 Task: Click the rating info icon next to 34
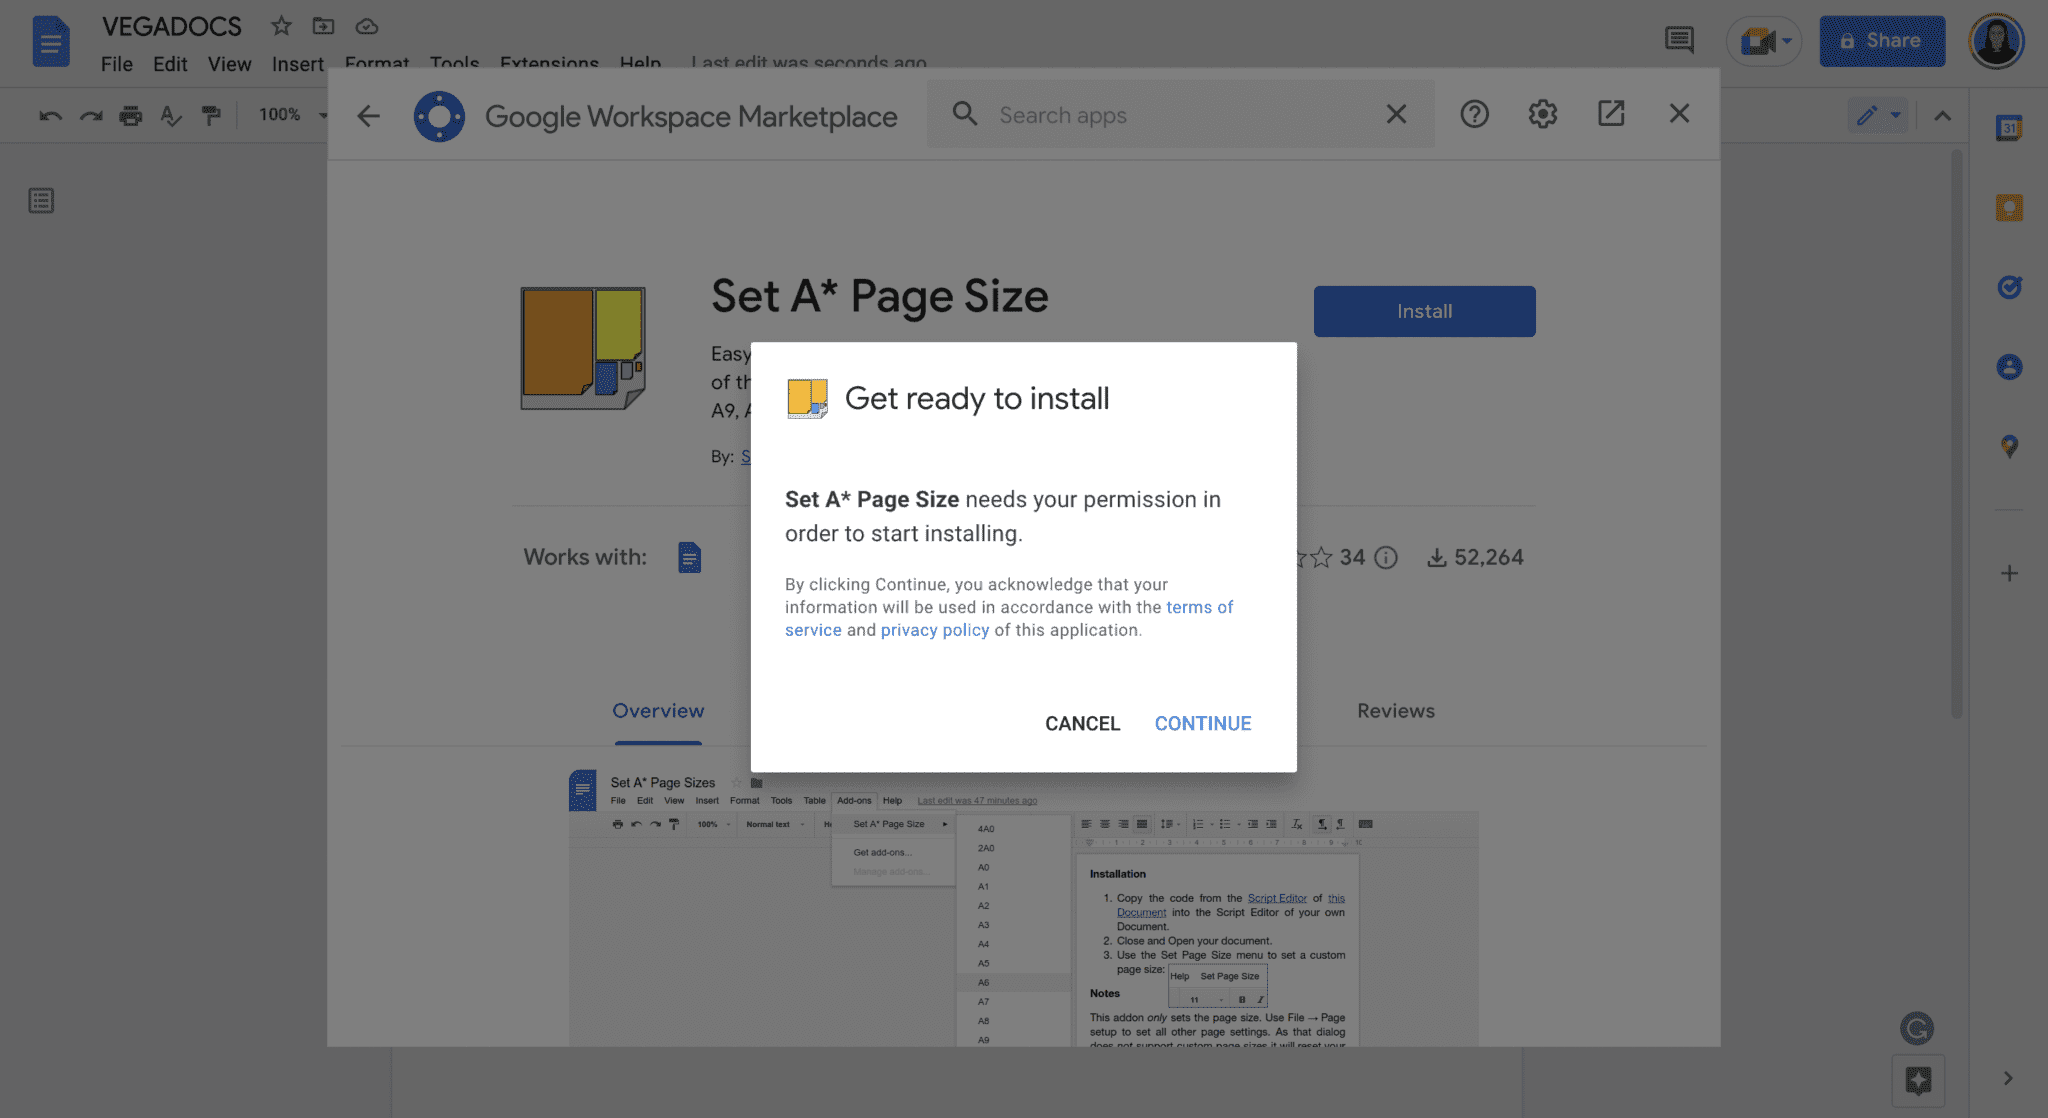pyautogui.click(x=1385, y=558)
